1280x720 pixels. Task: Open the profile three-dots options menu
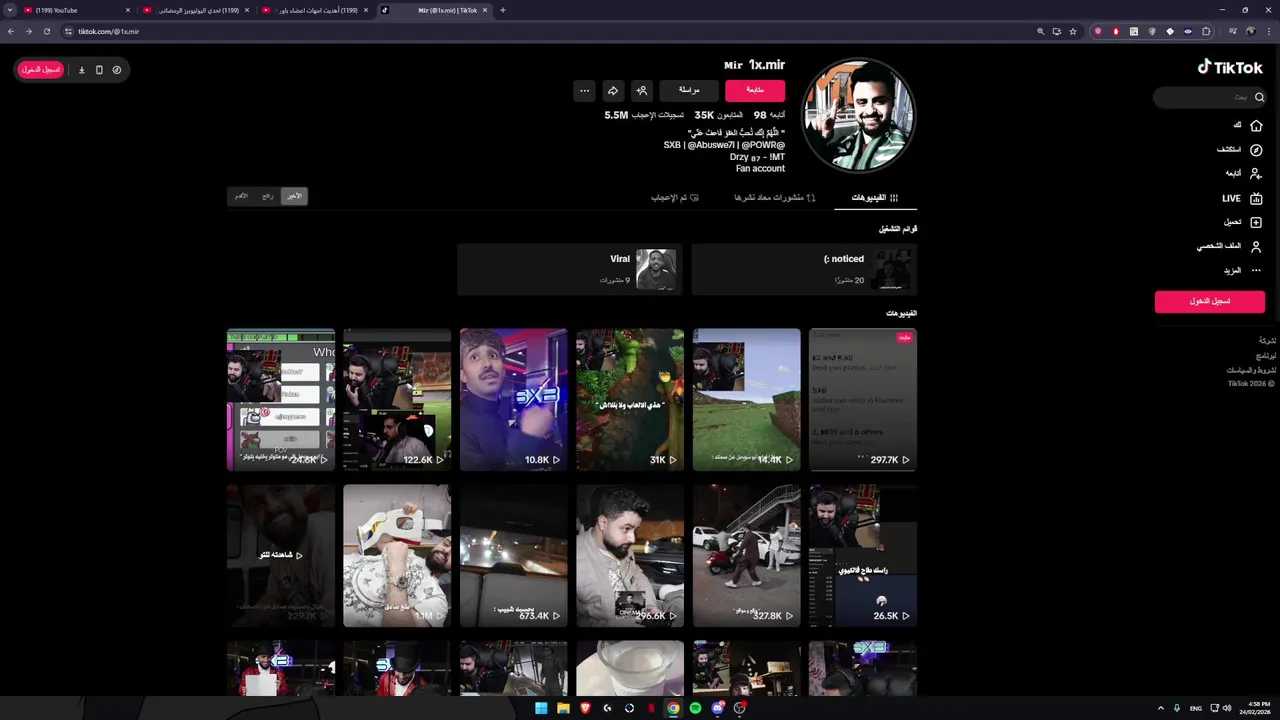585,90
